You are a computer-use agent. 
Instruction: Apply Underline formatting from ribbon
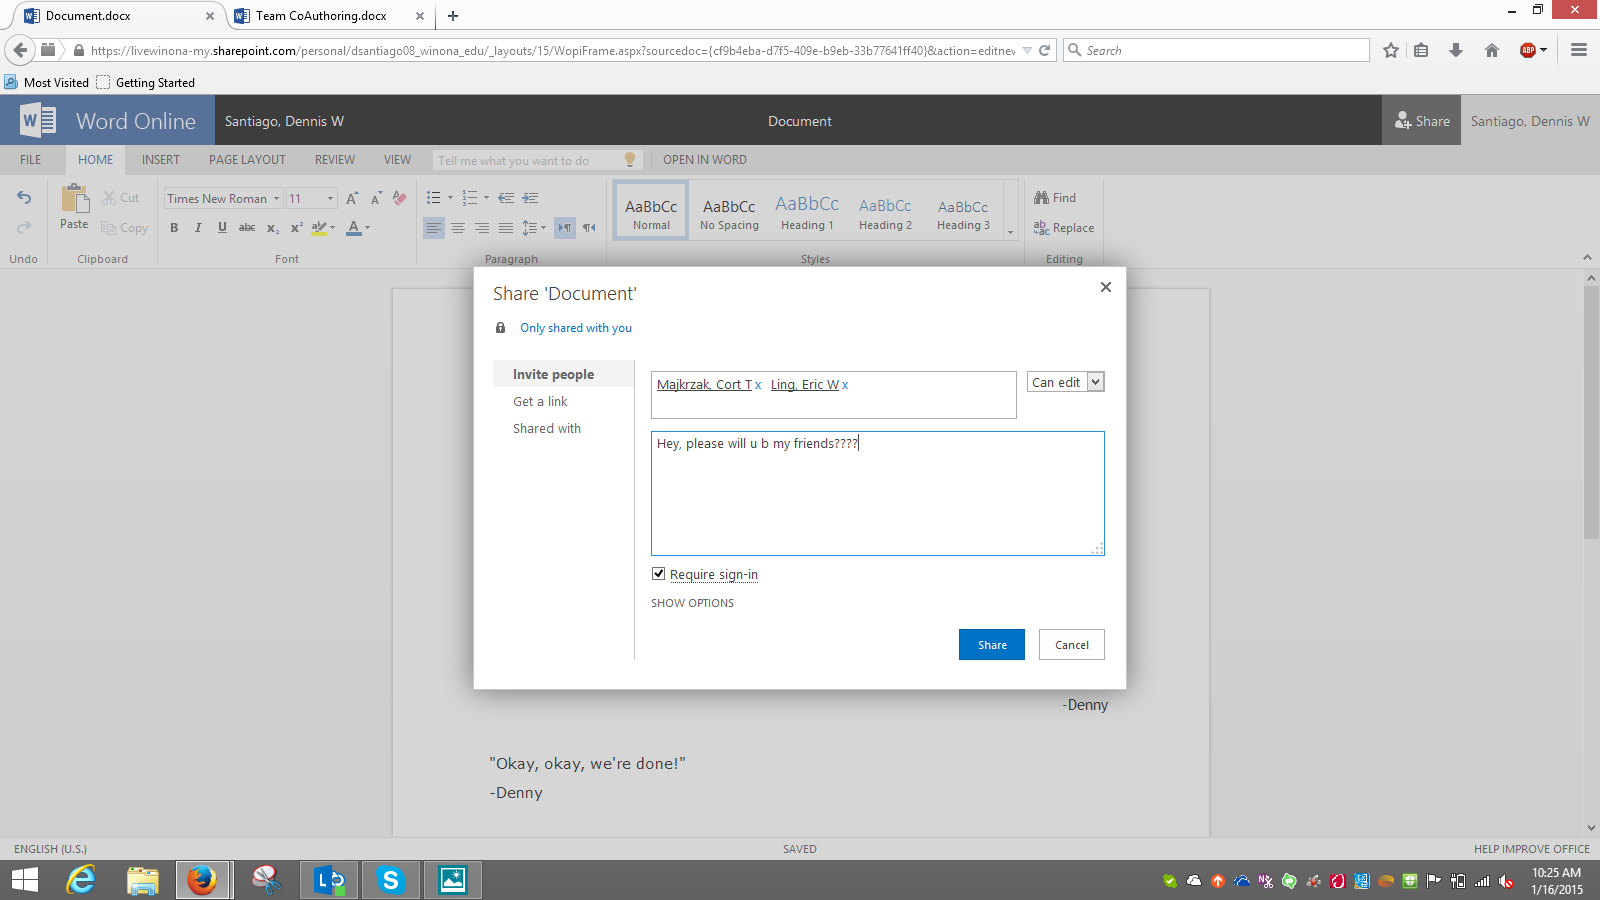pyautogui.click(x=222, y=228)
